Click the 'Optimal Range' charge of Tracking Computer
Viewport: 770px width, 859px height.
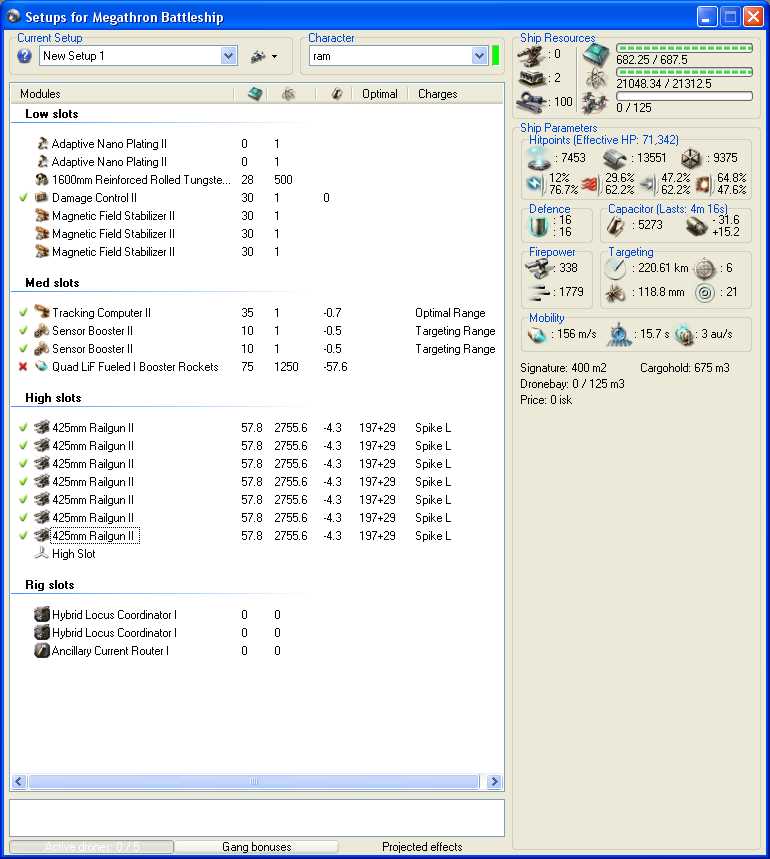[x=450, y=313]
